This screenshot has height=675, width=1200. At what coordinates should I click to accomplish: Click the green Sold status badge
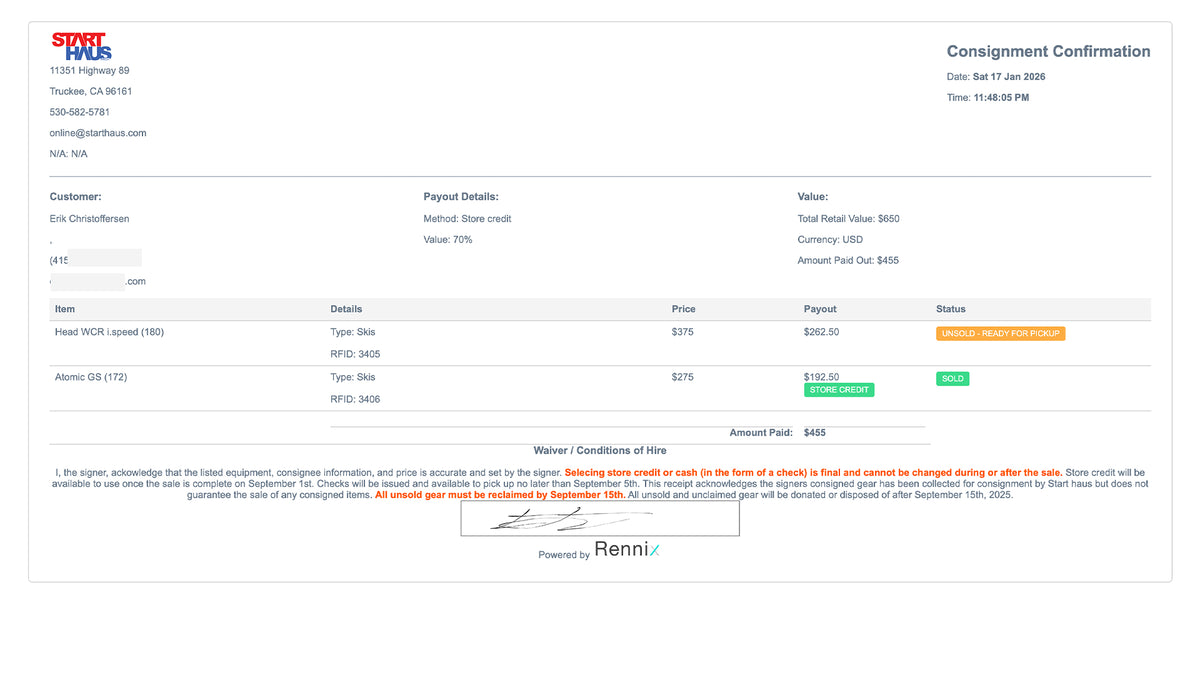(952, 379)
